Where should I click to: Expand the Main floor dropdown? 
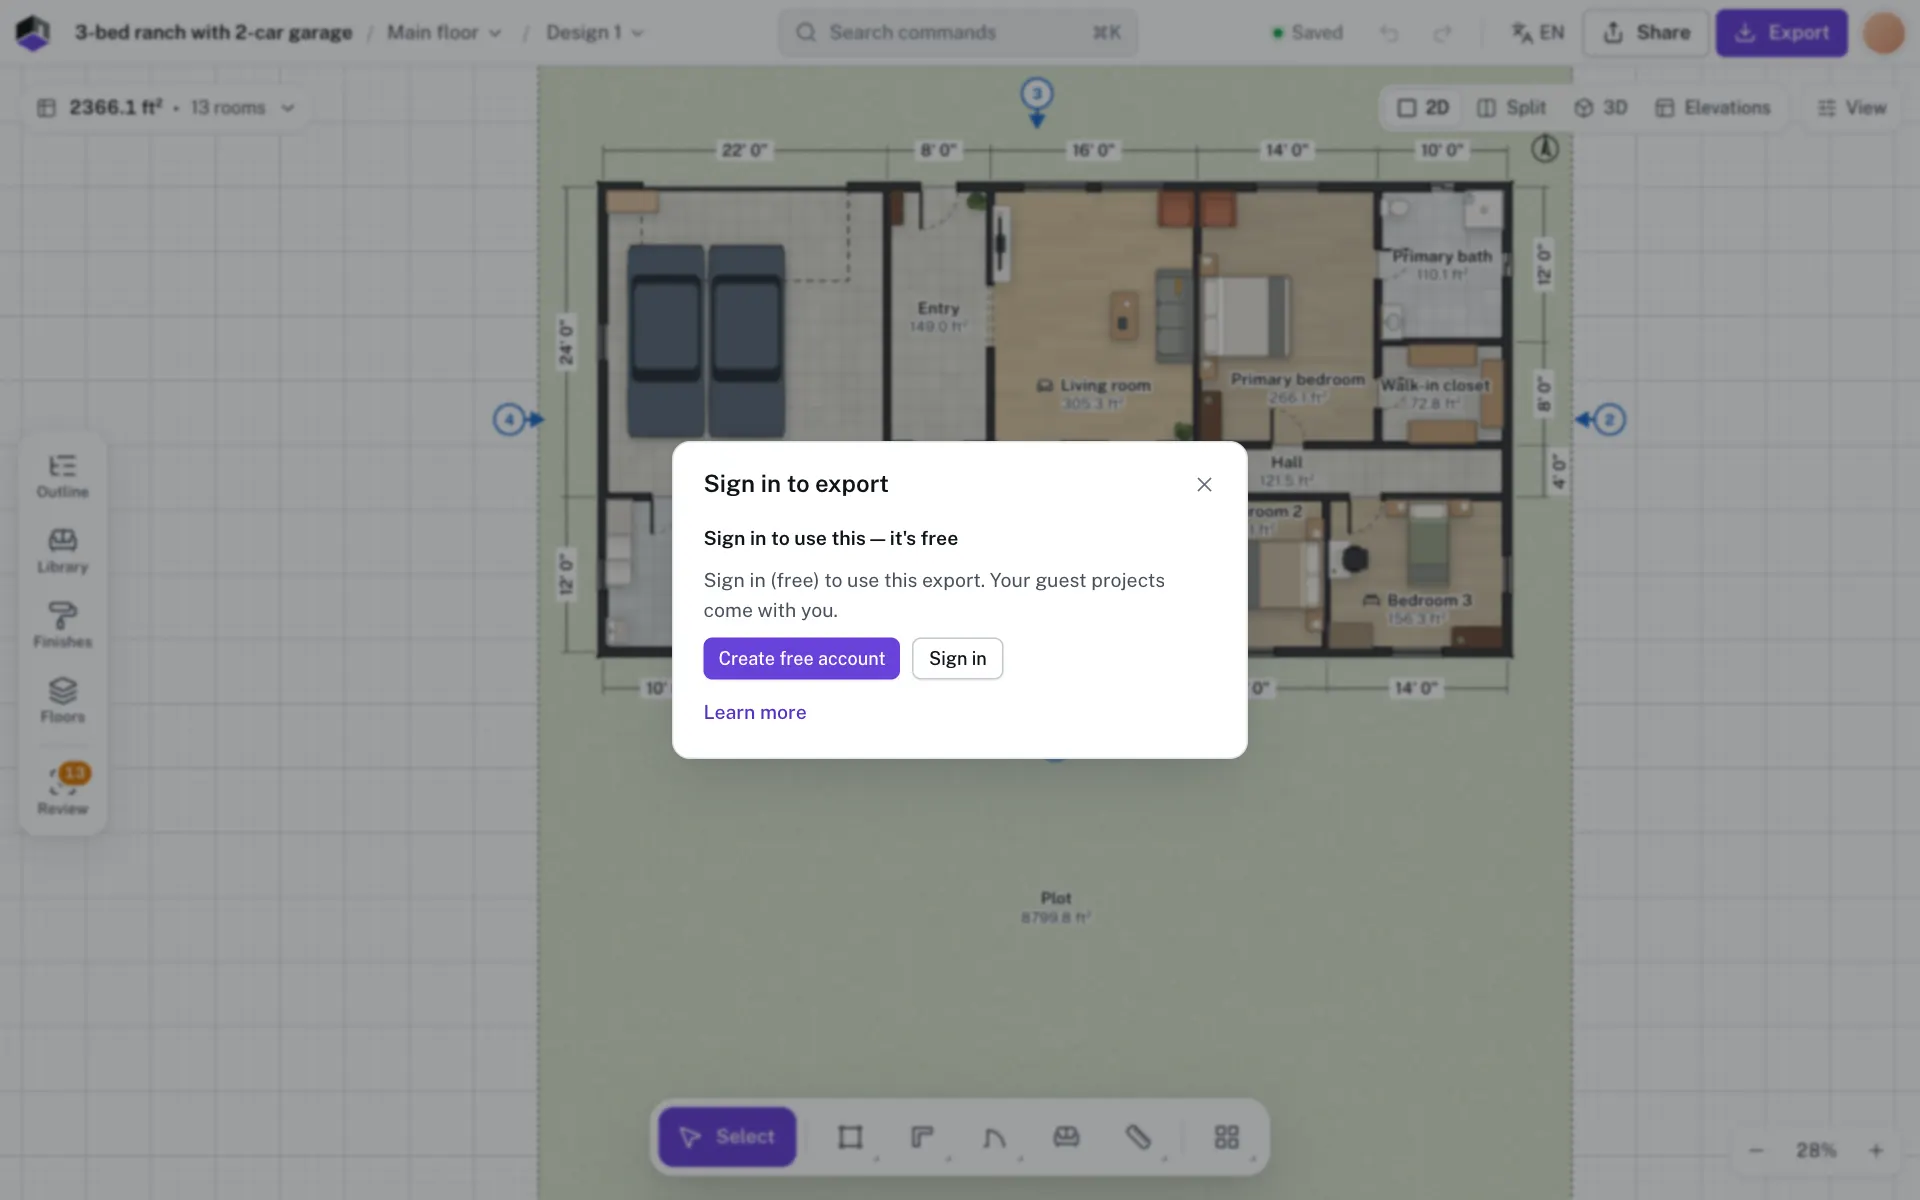coord(444,33)
